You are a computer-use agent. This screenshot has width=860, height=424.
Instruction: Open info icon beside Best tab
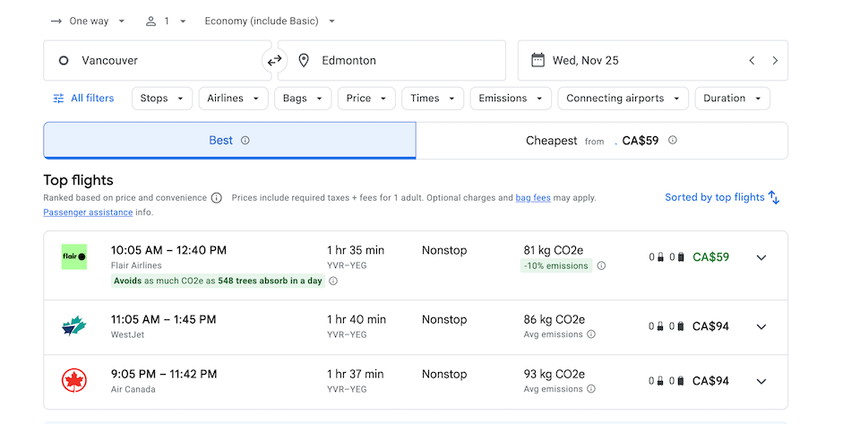(x=245, y=140)
